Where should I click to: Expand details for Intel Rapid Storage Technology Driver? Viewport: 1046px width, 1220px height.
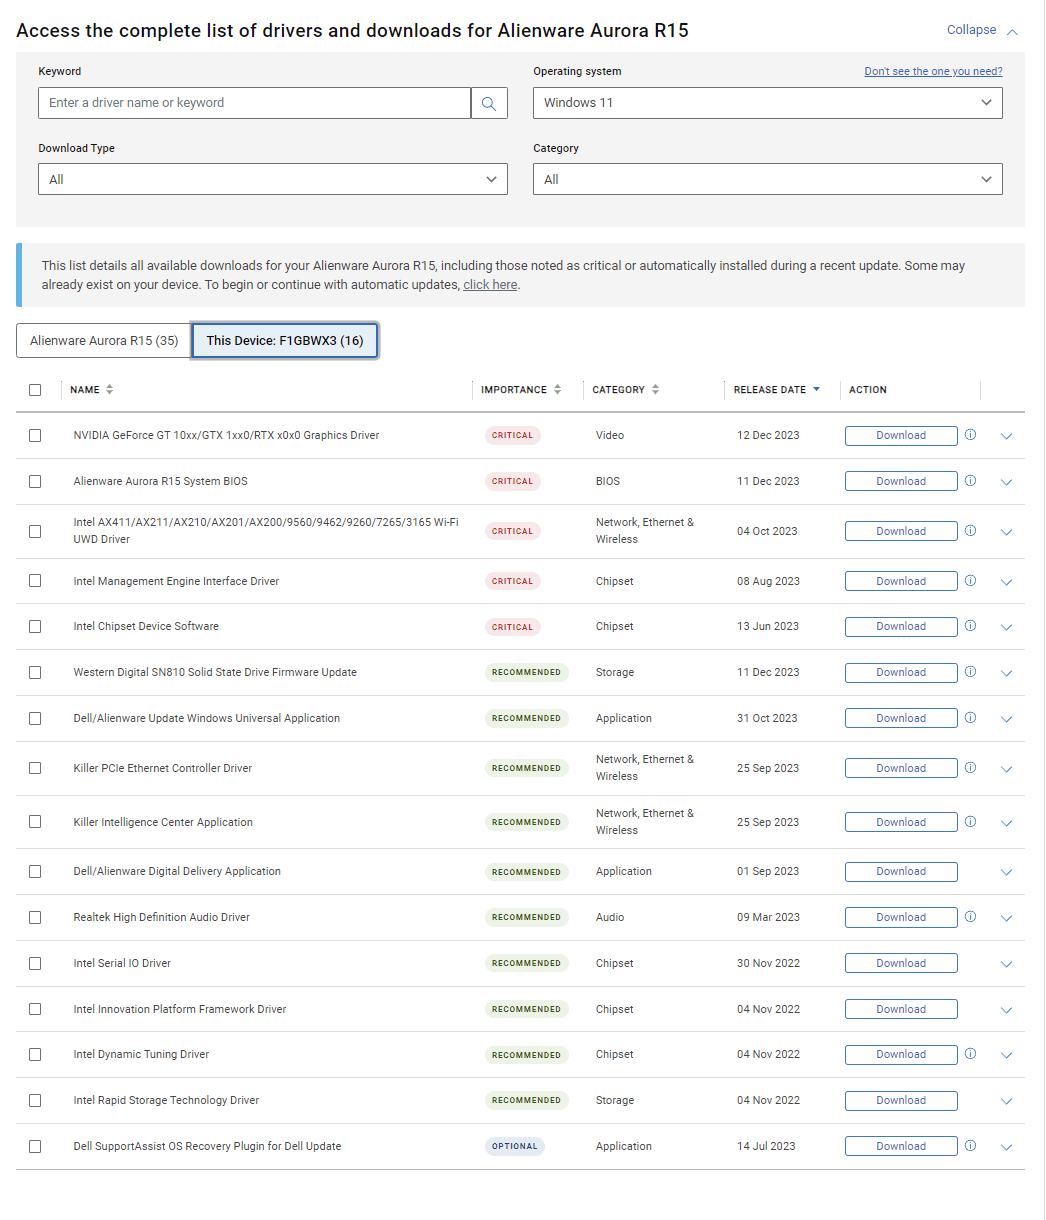[1006, 1101]
